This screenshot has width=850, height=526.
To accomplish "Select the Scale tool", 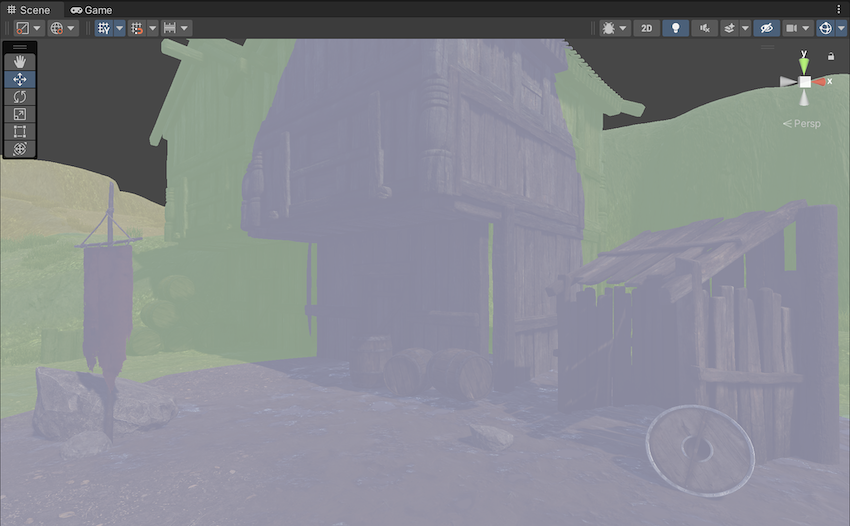I will (20, 114).
